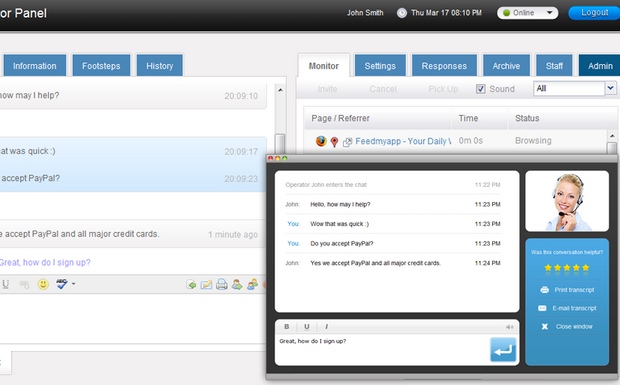
Task: Click the 'Do you accept PayPal?' message in chat window
Action: tap(342, 243)
